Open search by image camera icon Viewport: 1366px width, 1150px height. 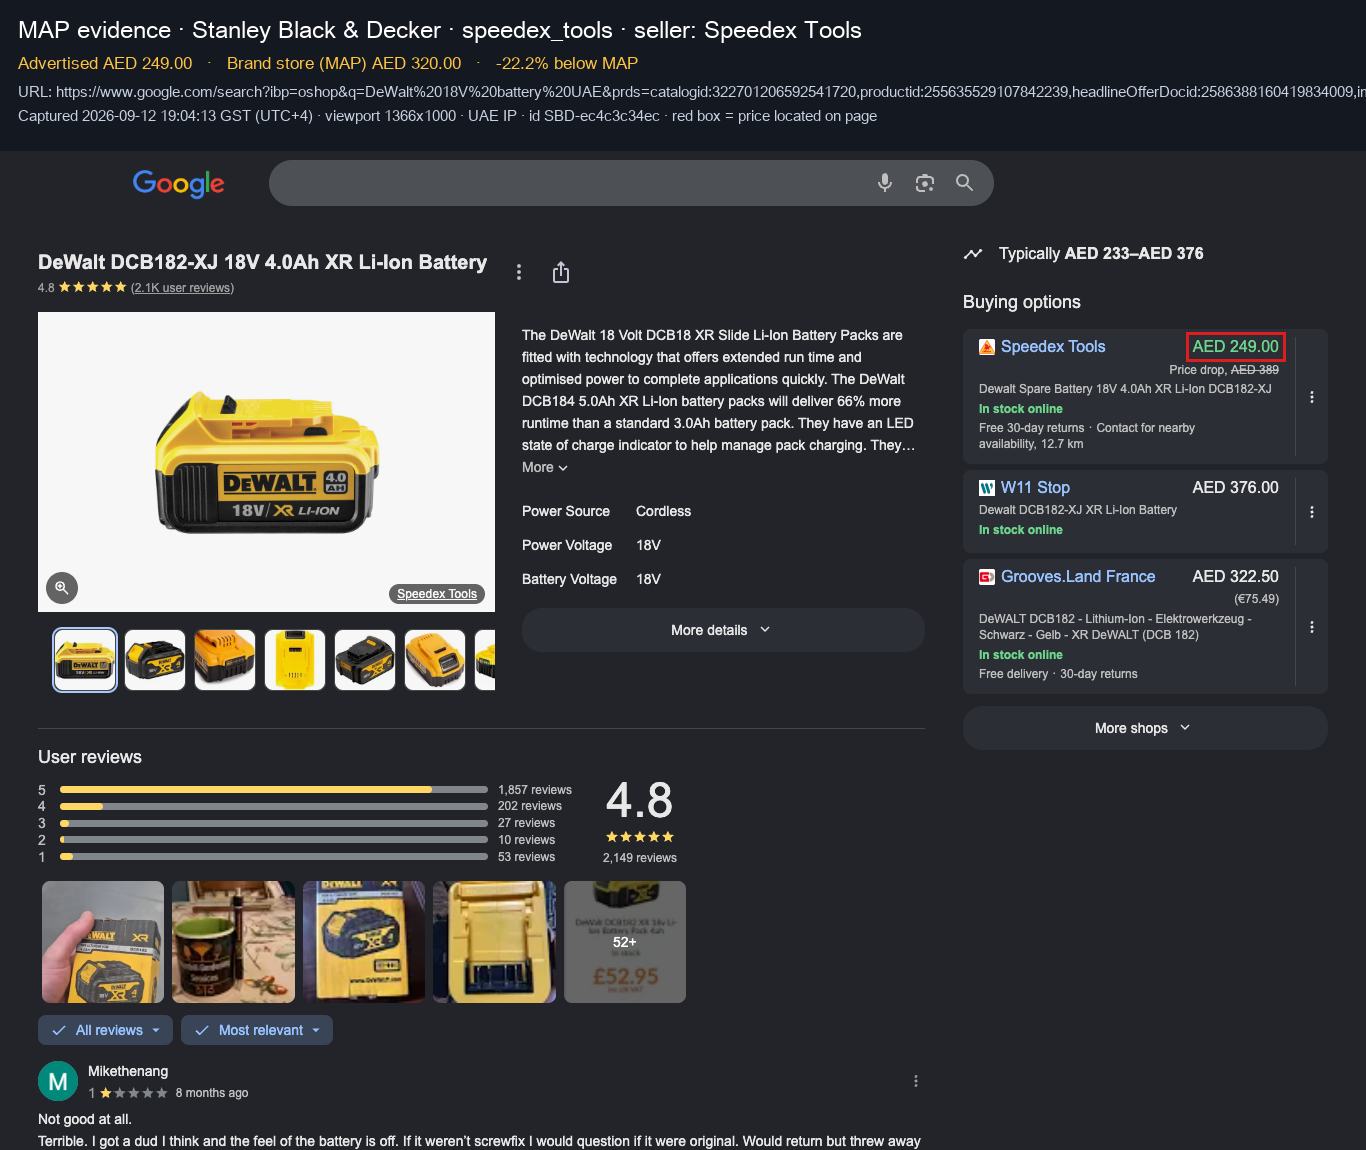pyautogui.click(x=925, y=183)
